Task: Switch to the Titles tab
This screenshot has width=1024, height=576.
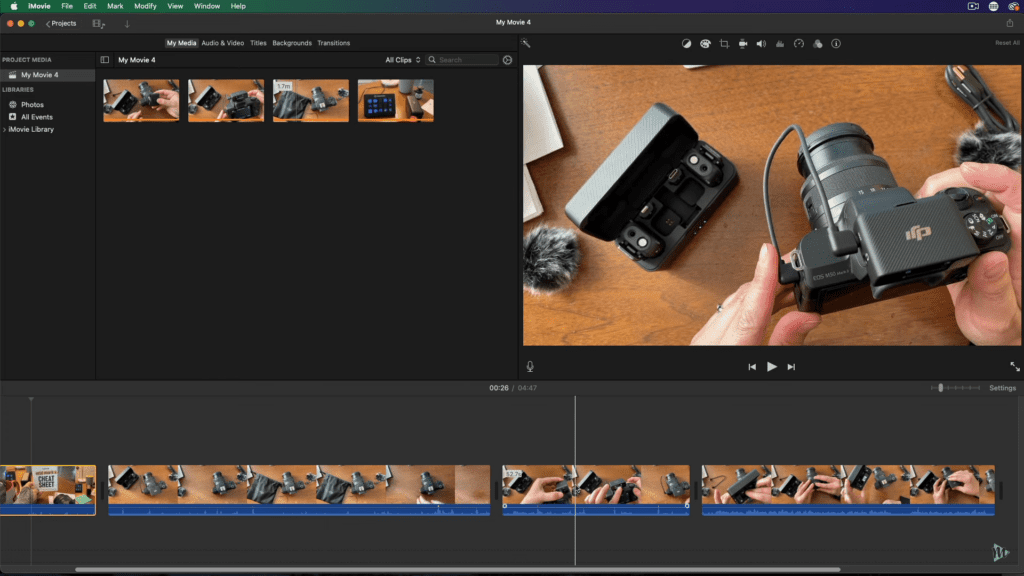Action: [x=258, y=43]
